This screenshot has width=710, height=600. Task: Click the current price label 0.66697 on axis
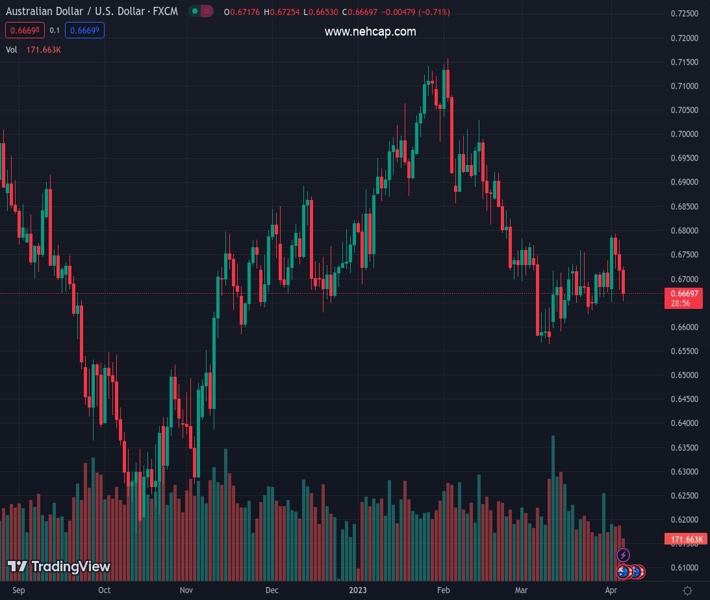pyautogui.click(x=685, y=294)
